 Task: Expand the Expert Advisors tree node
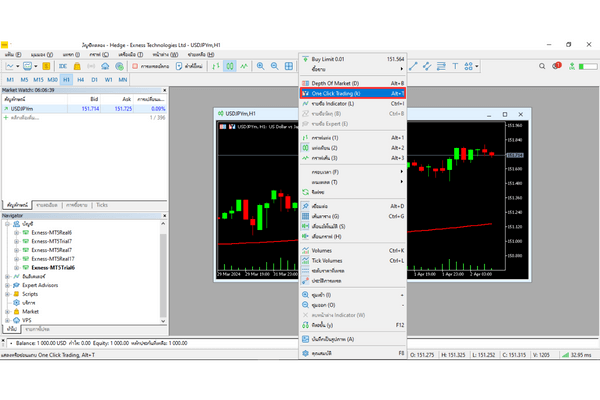(8, 285)
